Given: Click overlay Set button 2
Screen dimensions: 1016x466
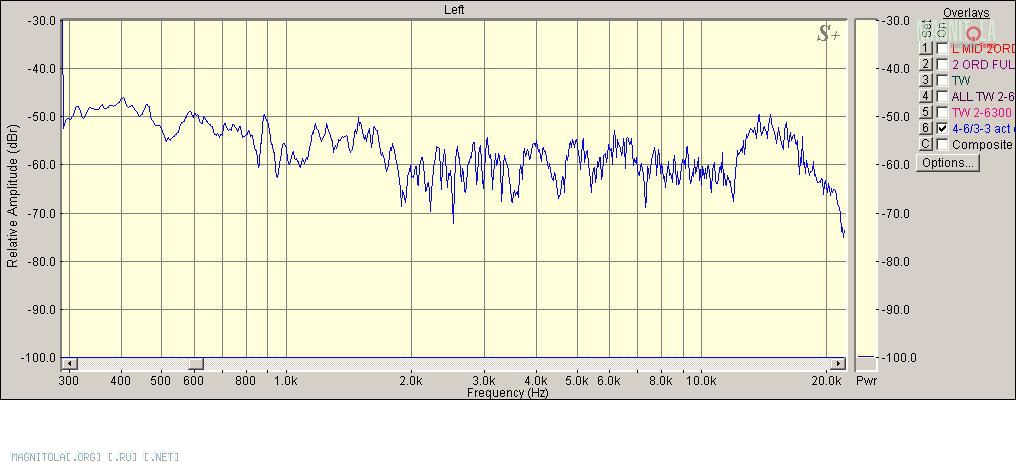Looking at the screenshot, I should [926, 64].
